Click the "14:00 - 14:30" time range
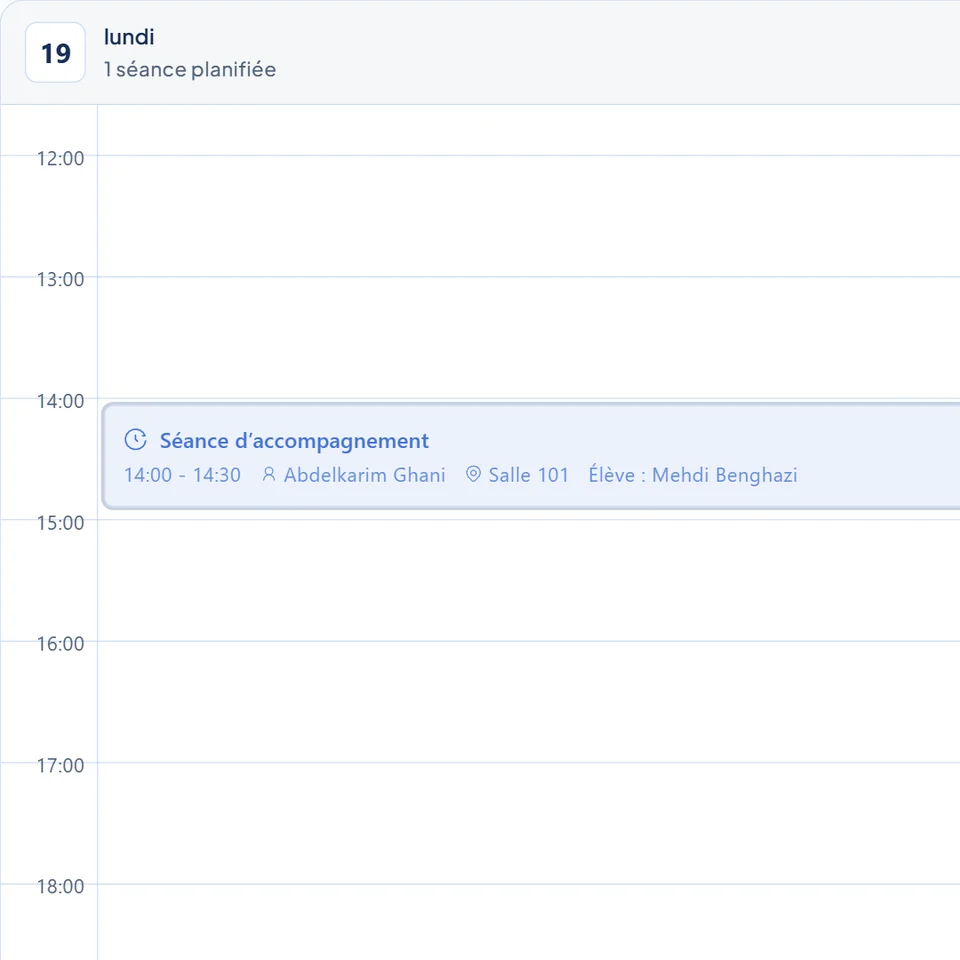Viewport: 960px width, 960px height. click(x=182, y=475)
